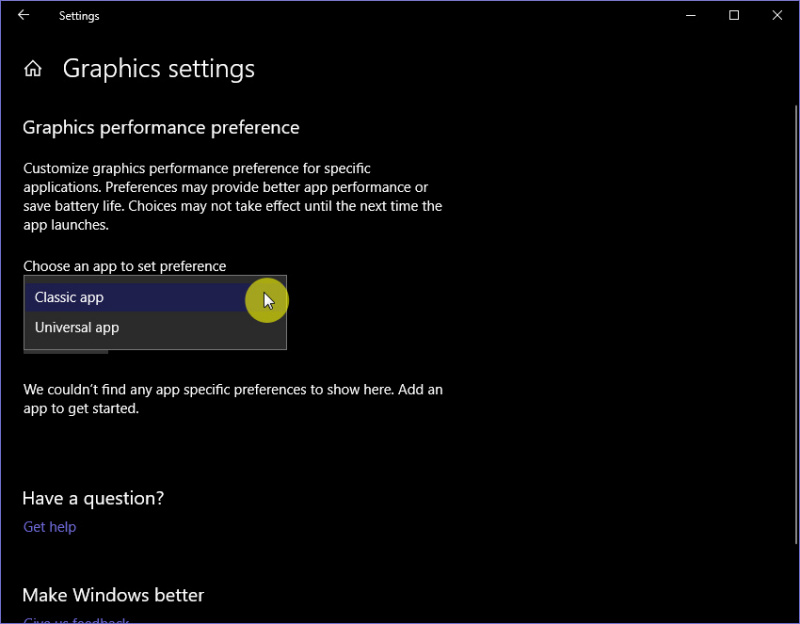This screenshot has width=800, height=624.
Task: Minimize the Settings window
Action: [691, 15]
